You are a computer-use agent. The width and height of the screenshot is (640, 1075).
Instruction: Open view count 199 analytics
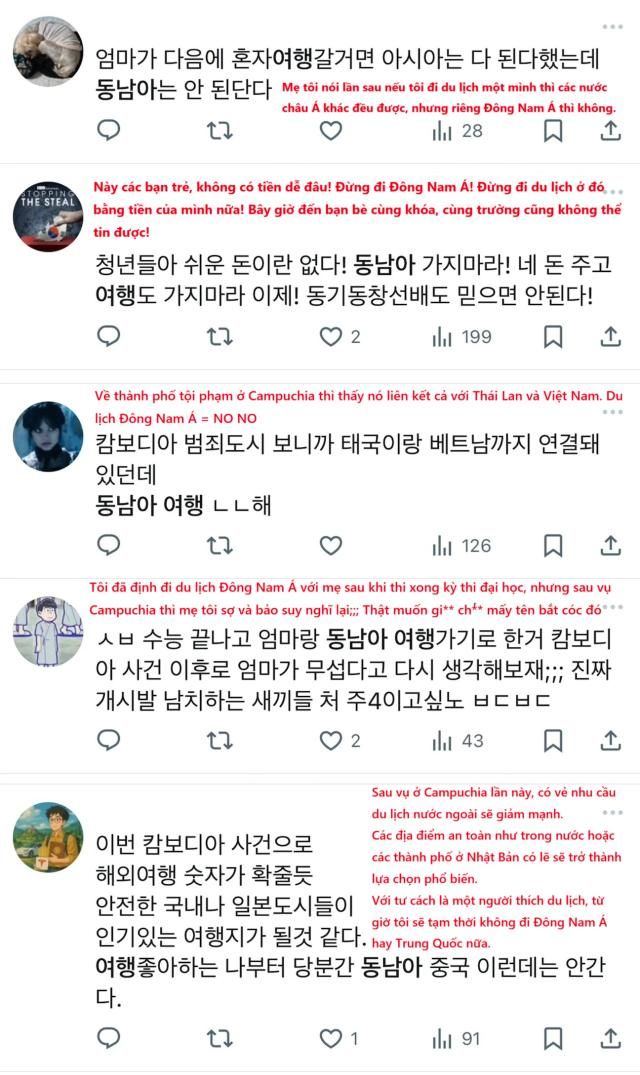tap(461, 337)
